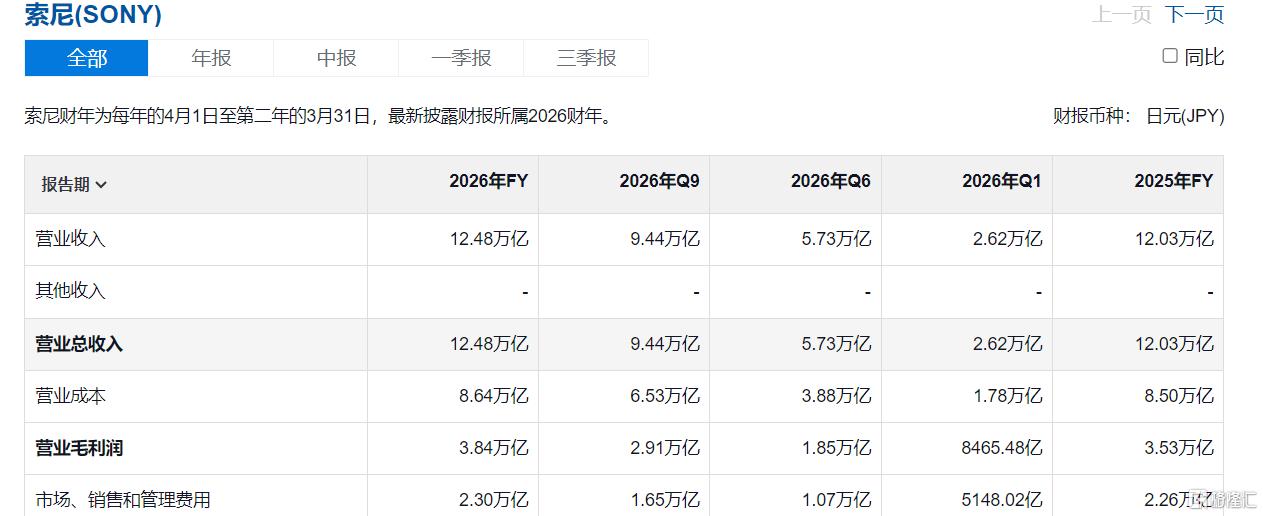This screenshot has width=1263, height=516.
Task: Click 营业毛利润 value 8465.48亿
Action: (x=1002, y=448)
